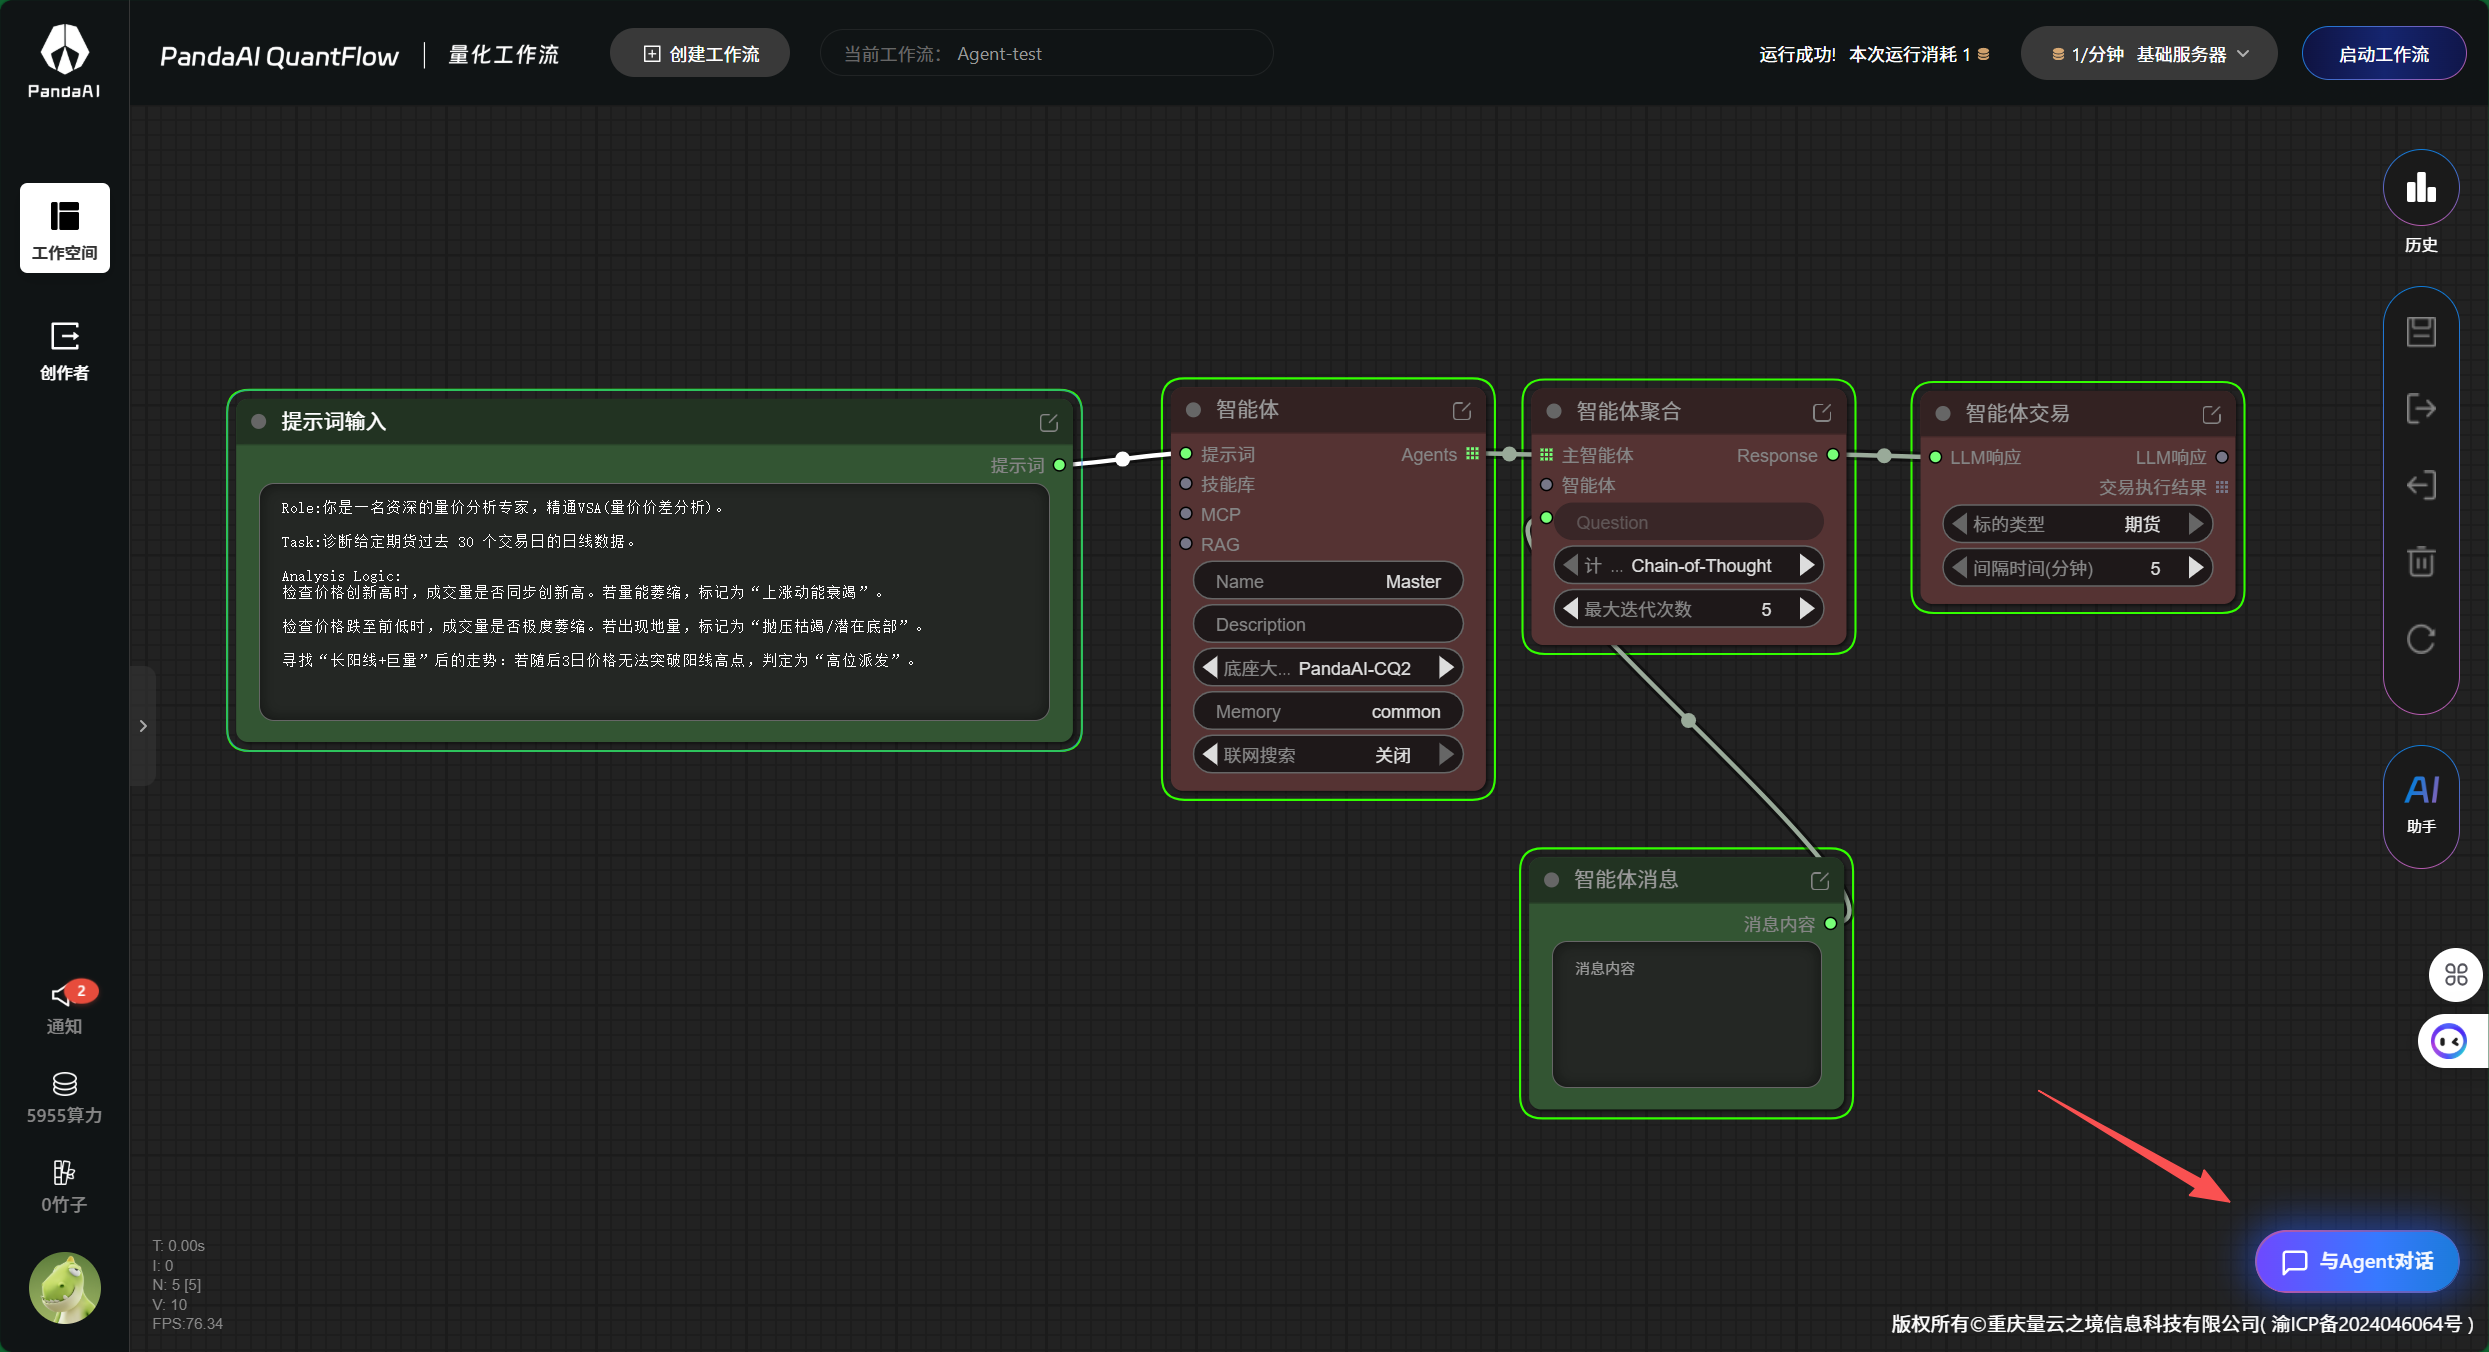The height and width of the screenshot is (1352, 2489).
Task: Click the RAG input port dot
Action: click(x=1187, y=544)
